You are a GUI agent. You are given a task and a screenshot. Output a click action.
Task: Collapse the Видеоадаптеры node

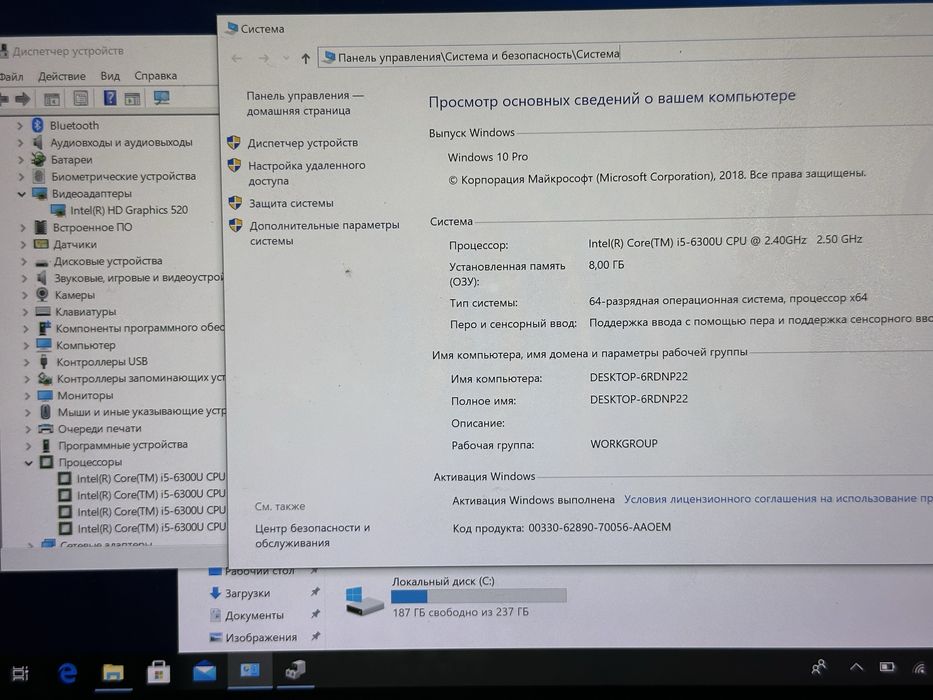click(x=21, y=193)
